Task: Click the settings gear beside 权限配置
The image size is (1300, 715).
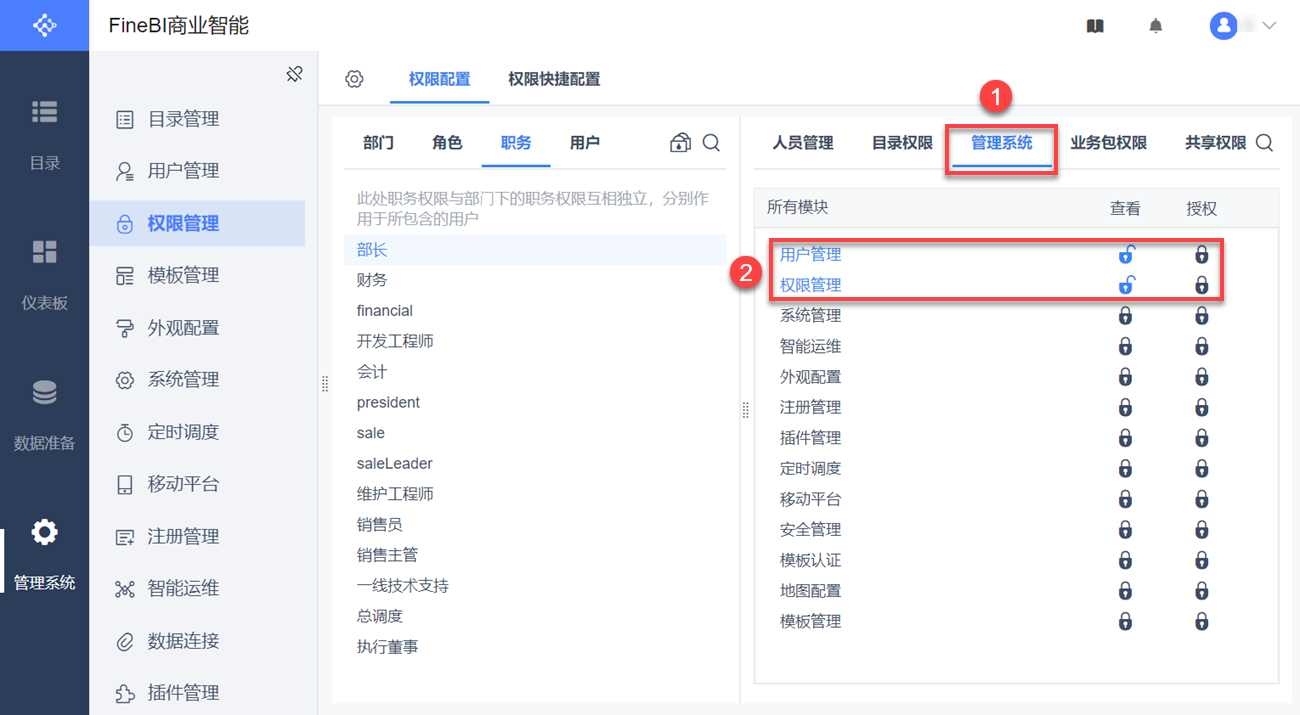Action: pyautogui.click(x=354, y=79)
